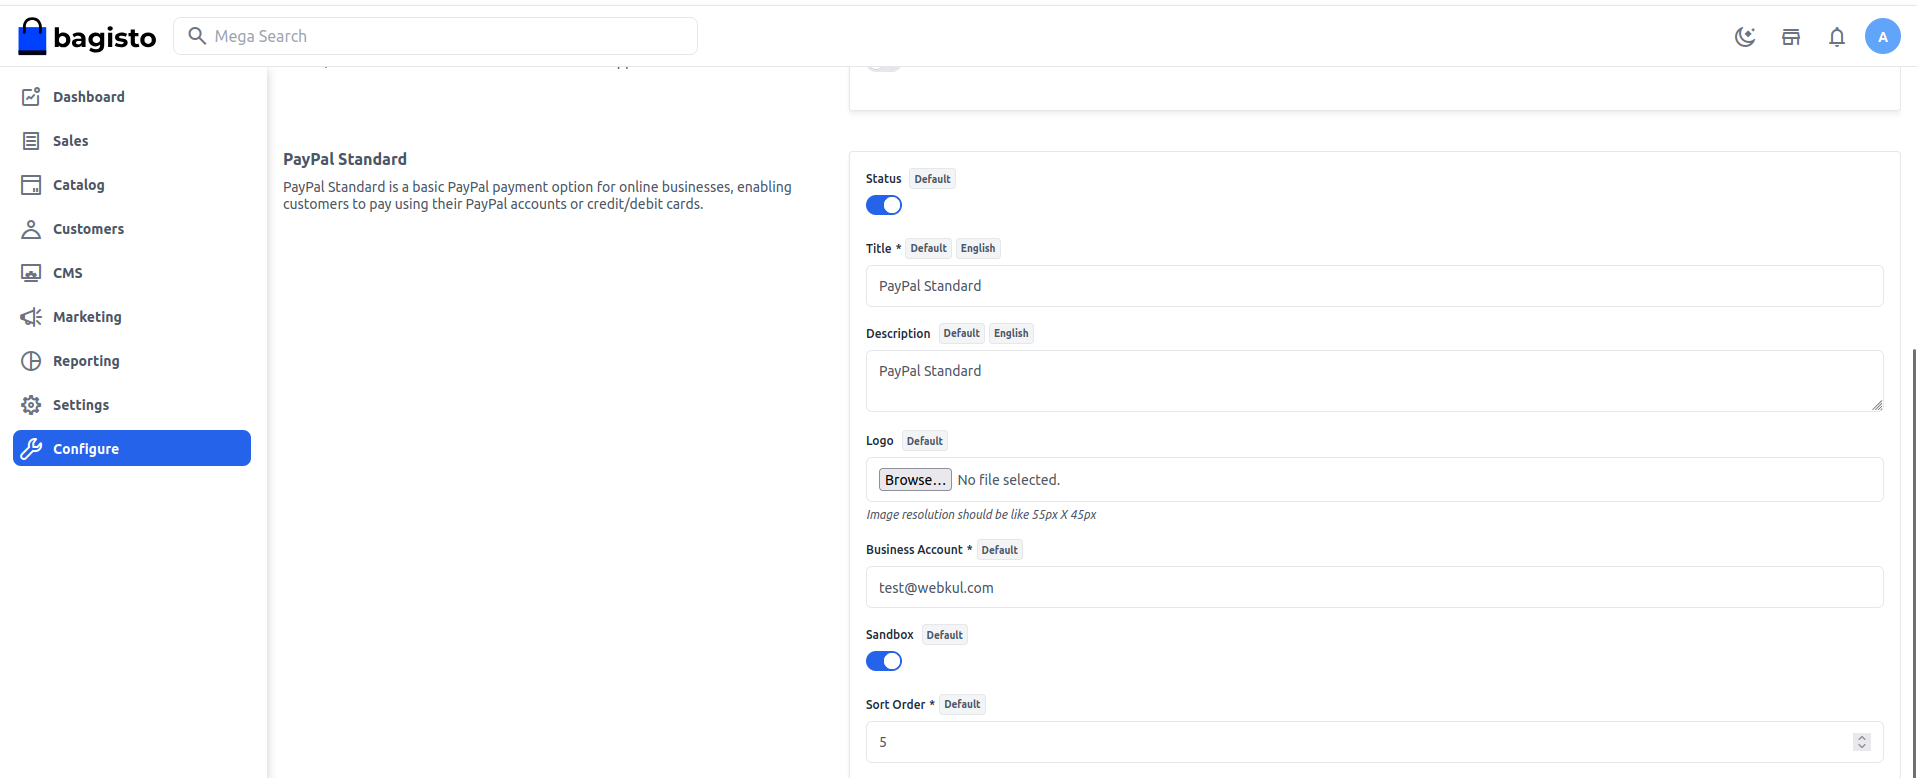The image size is (1917, 778).
Task: Toggle dark mode moon icon
Action: 1745,37
